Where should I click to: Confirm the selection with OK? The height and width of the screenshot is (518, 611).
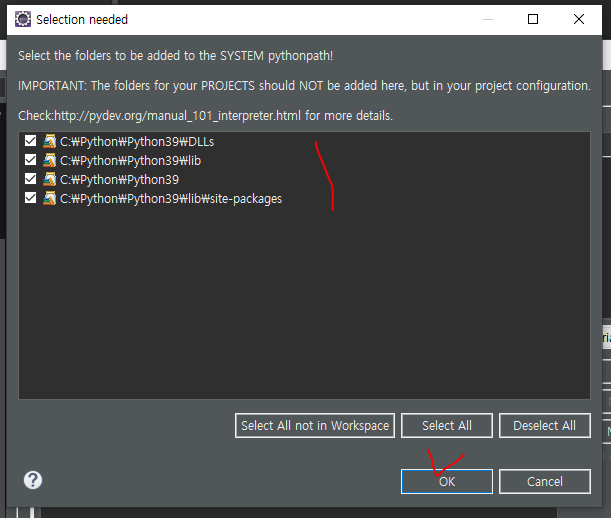click(447, 482)
